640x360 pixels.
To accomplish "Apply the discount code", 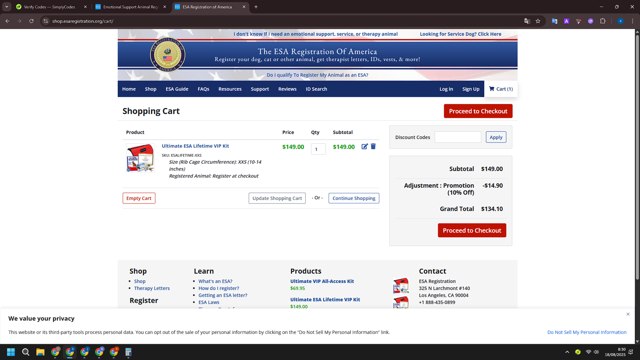I will tap(496, 137).
